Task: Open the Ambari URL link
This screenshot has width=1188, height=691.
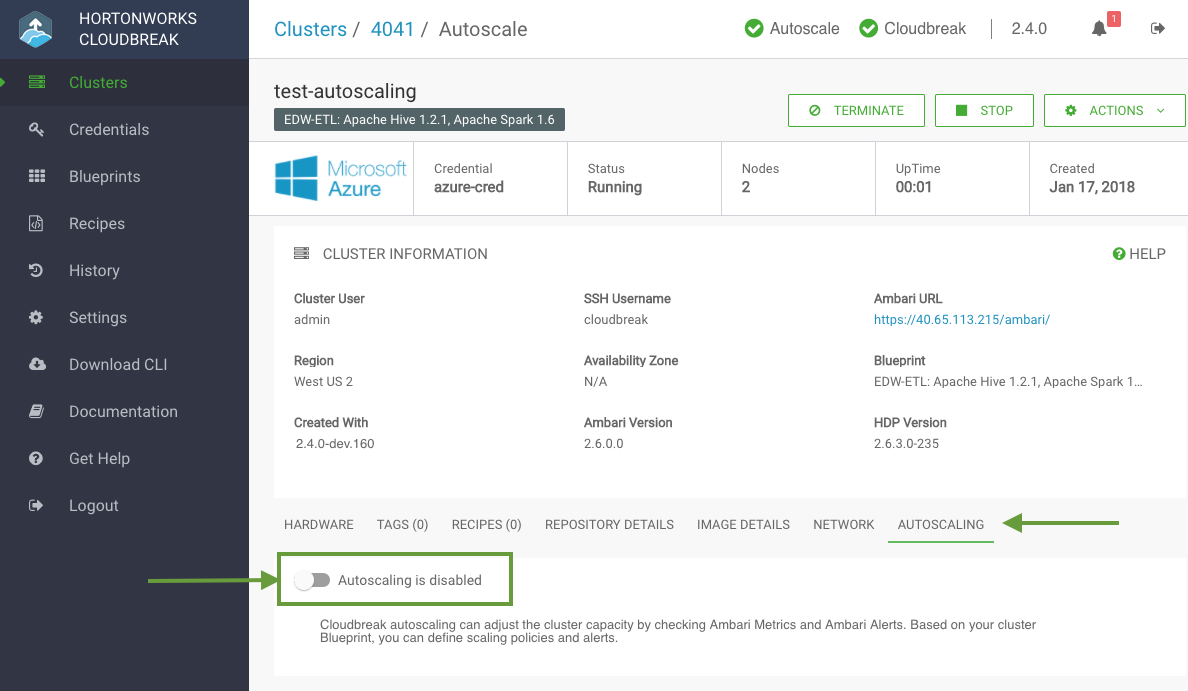Action: click(x=961, y=320)
